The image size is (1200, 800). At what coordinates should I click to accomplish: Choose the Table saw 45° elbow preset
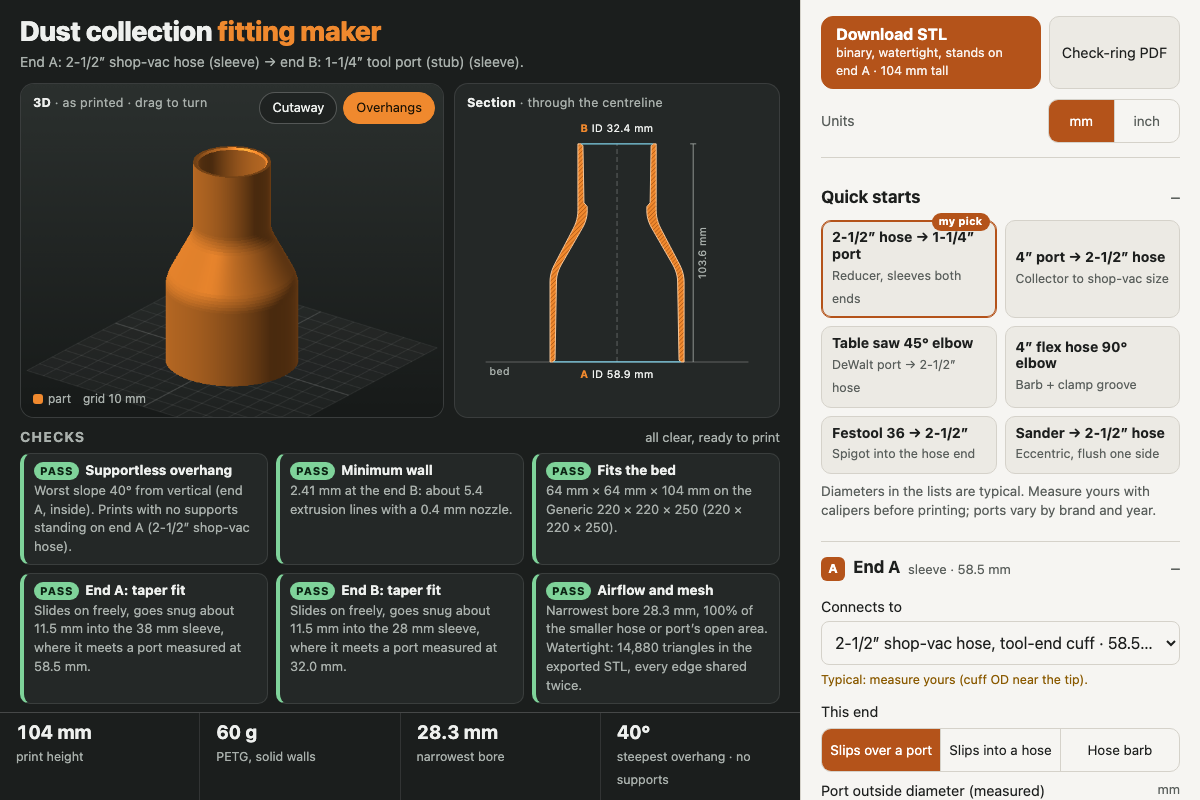click(x=909, y=367)
